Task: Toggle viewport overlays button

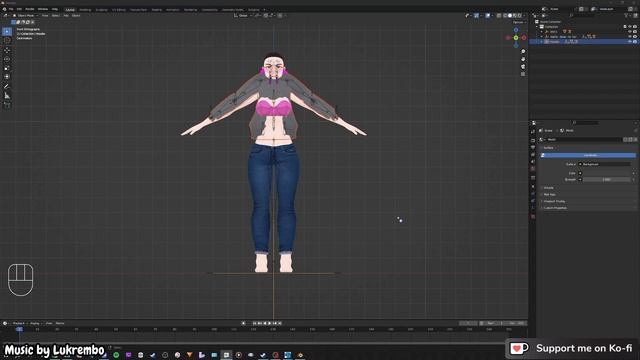Action: [x=488, y=16]
